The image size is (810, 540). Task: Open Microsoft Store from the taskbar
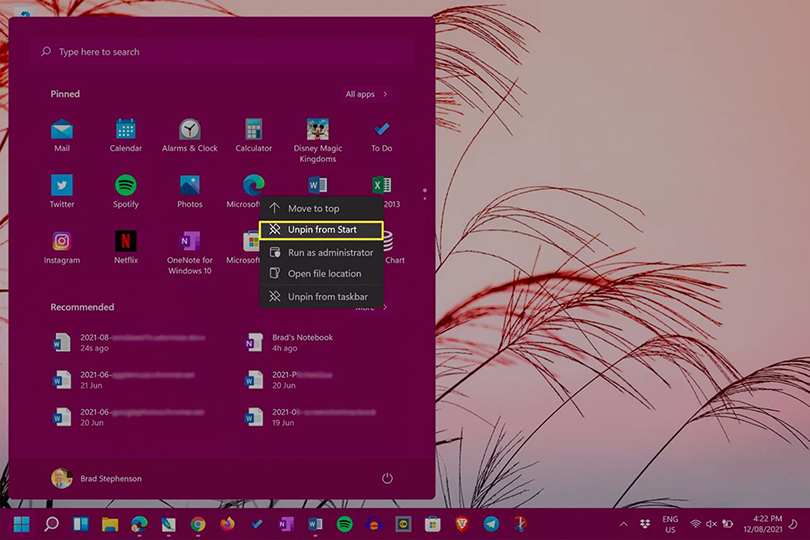pyautogui.click(x=432, y=524)
